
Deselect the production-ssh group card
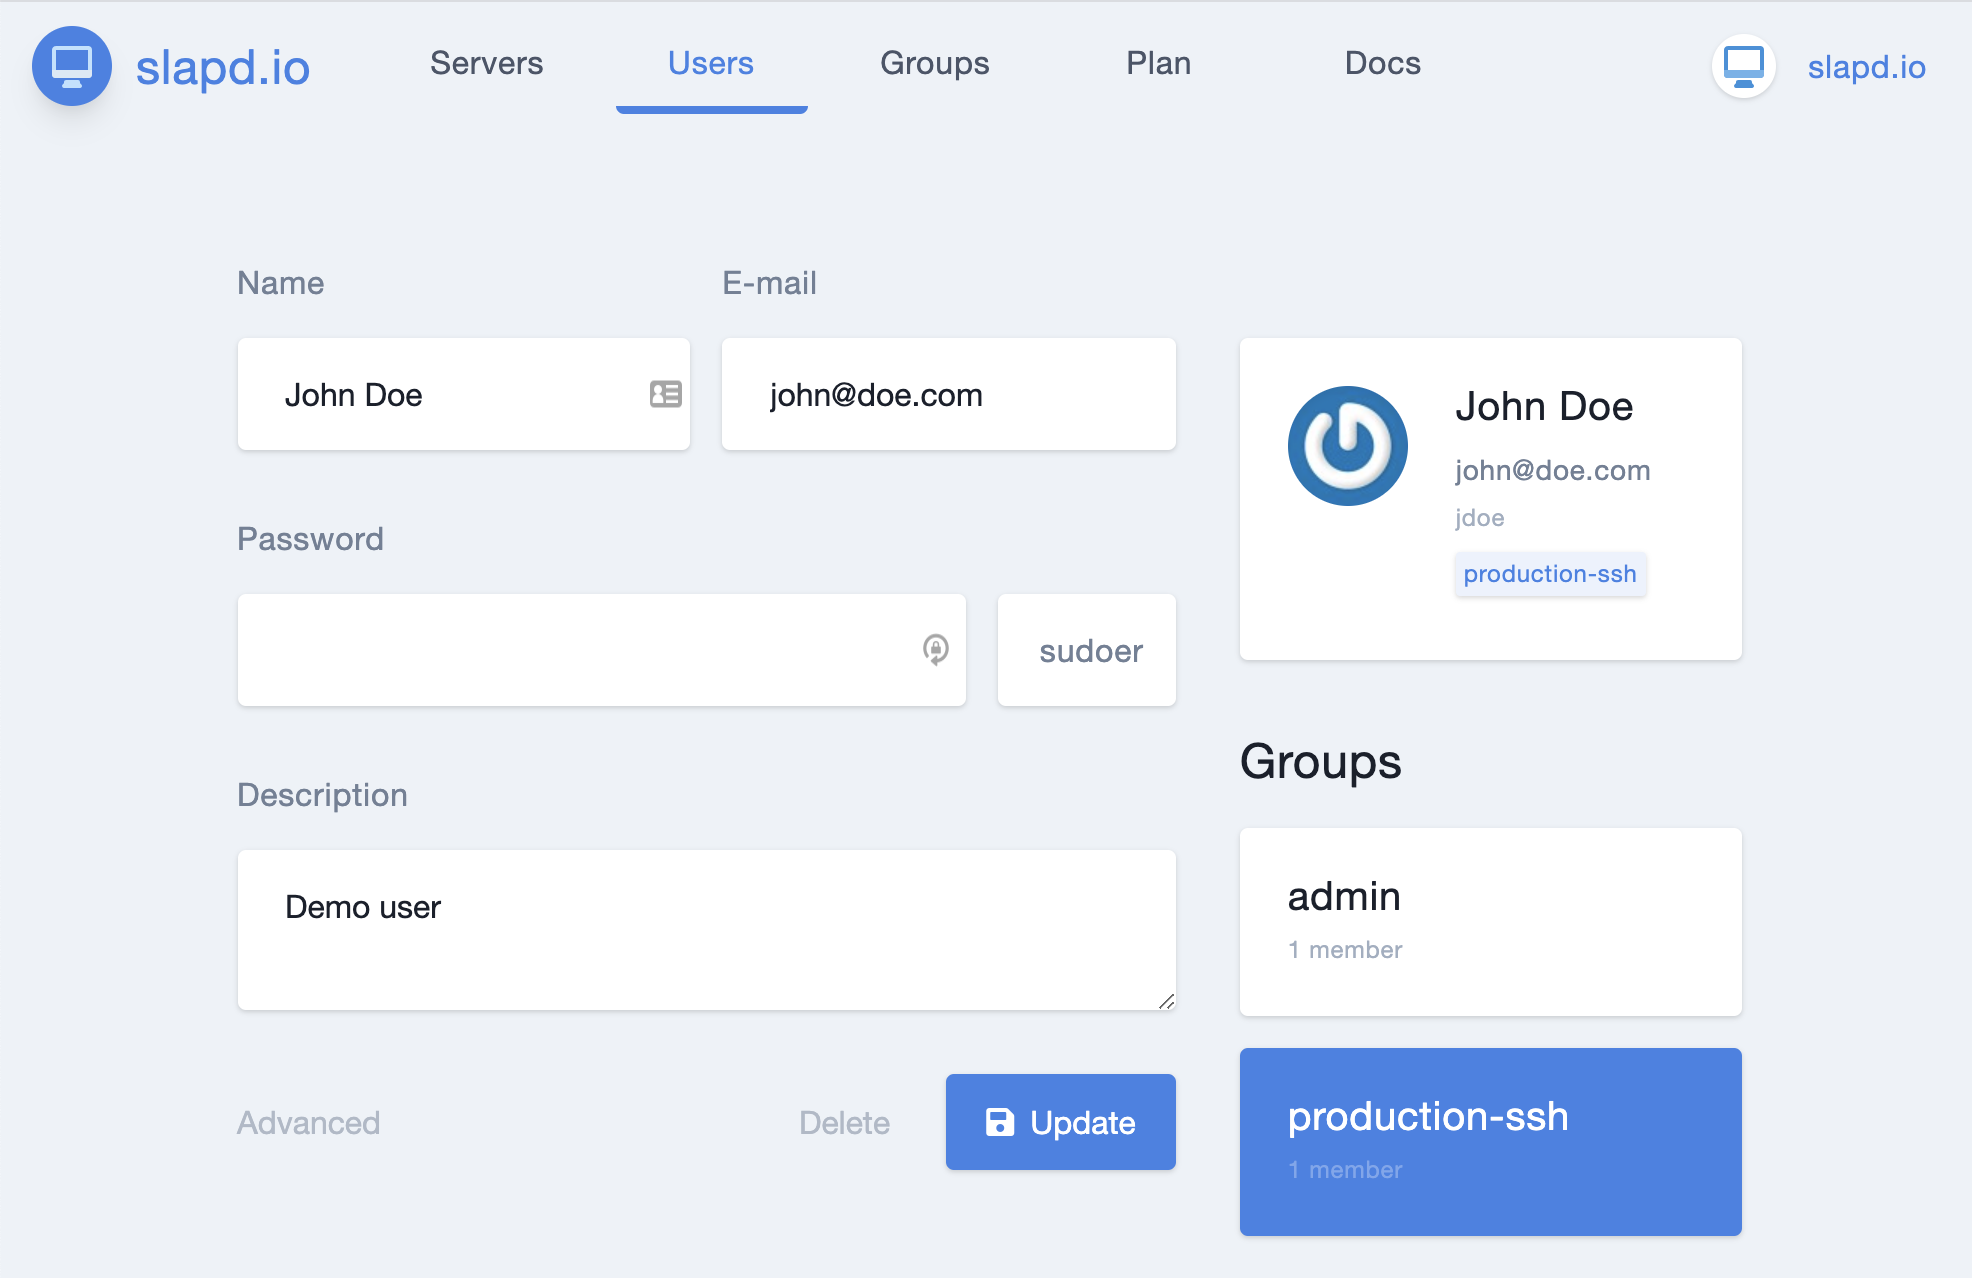click(x=1490, y=1141)
